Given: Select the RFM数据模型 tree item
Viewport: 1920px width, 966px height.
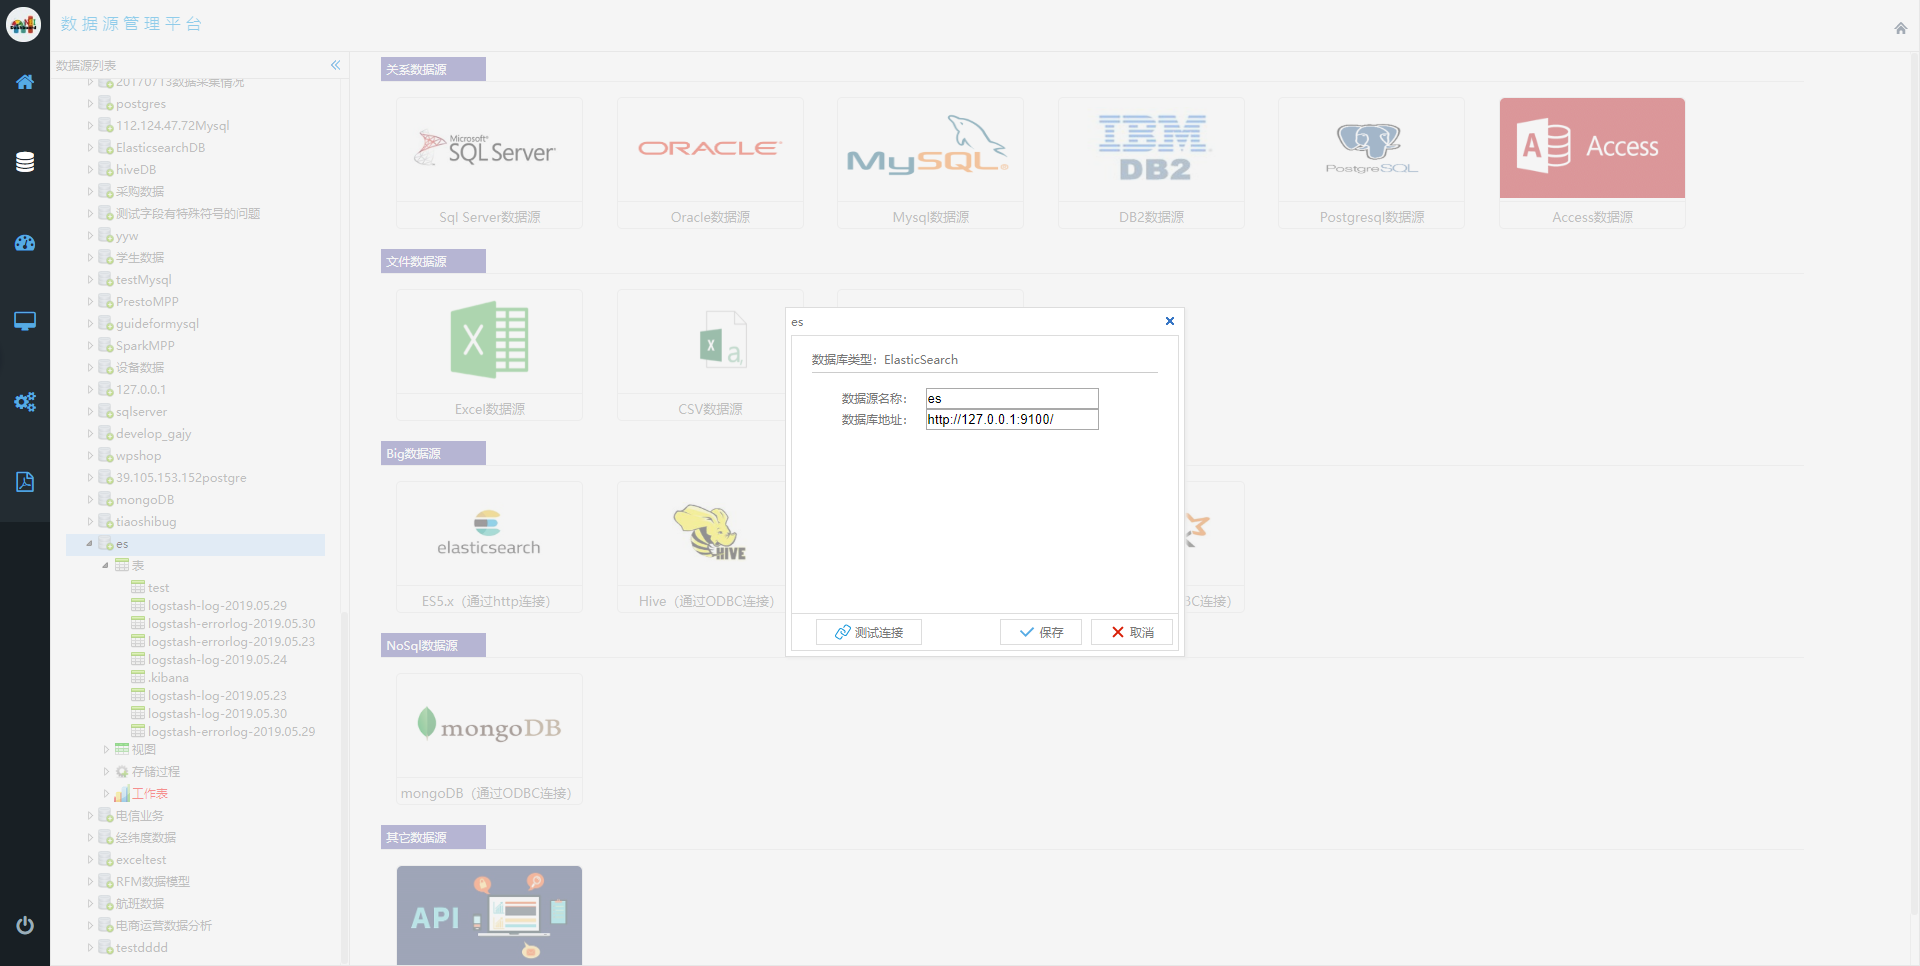Looking at the screenshot, I should tap(152, 882).
